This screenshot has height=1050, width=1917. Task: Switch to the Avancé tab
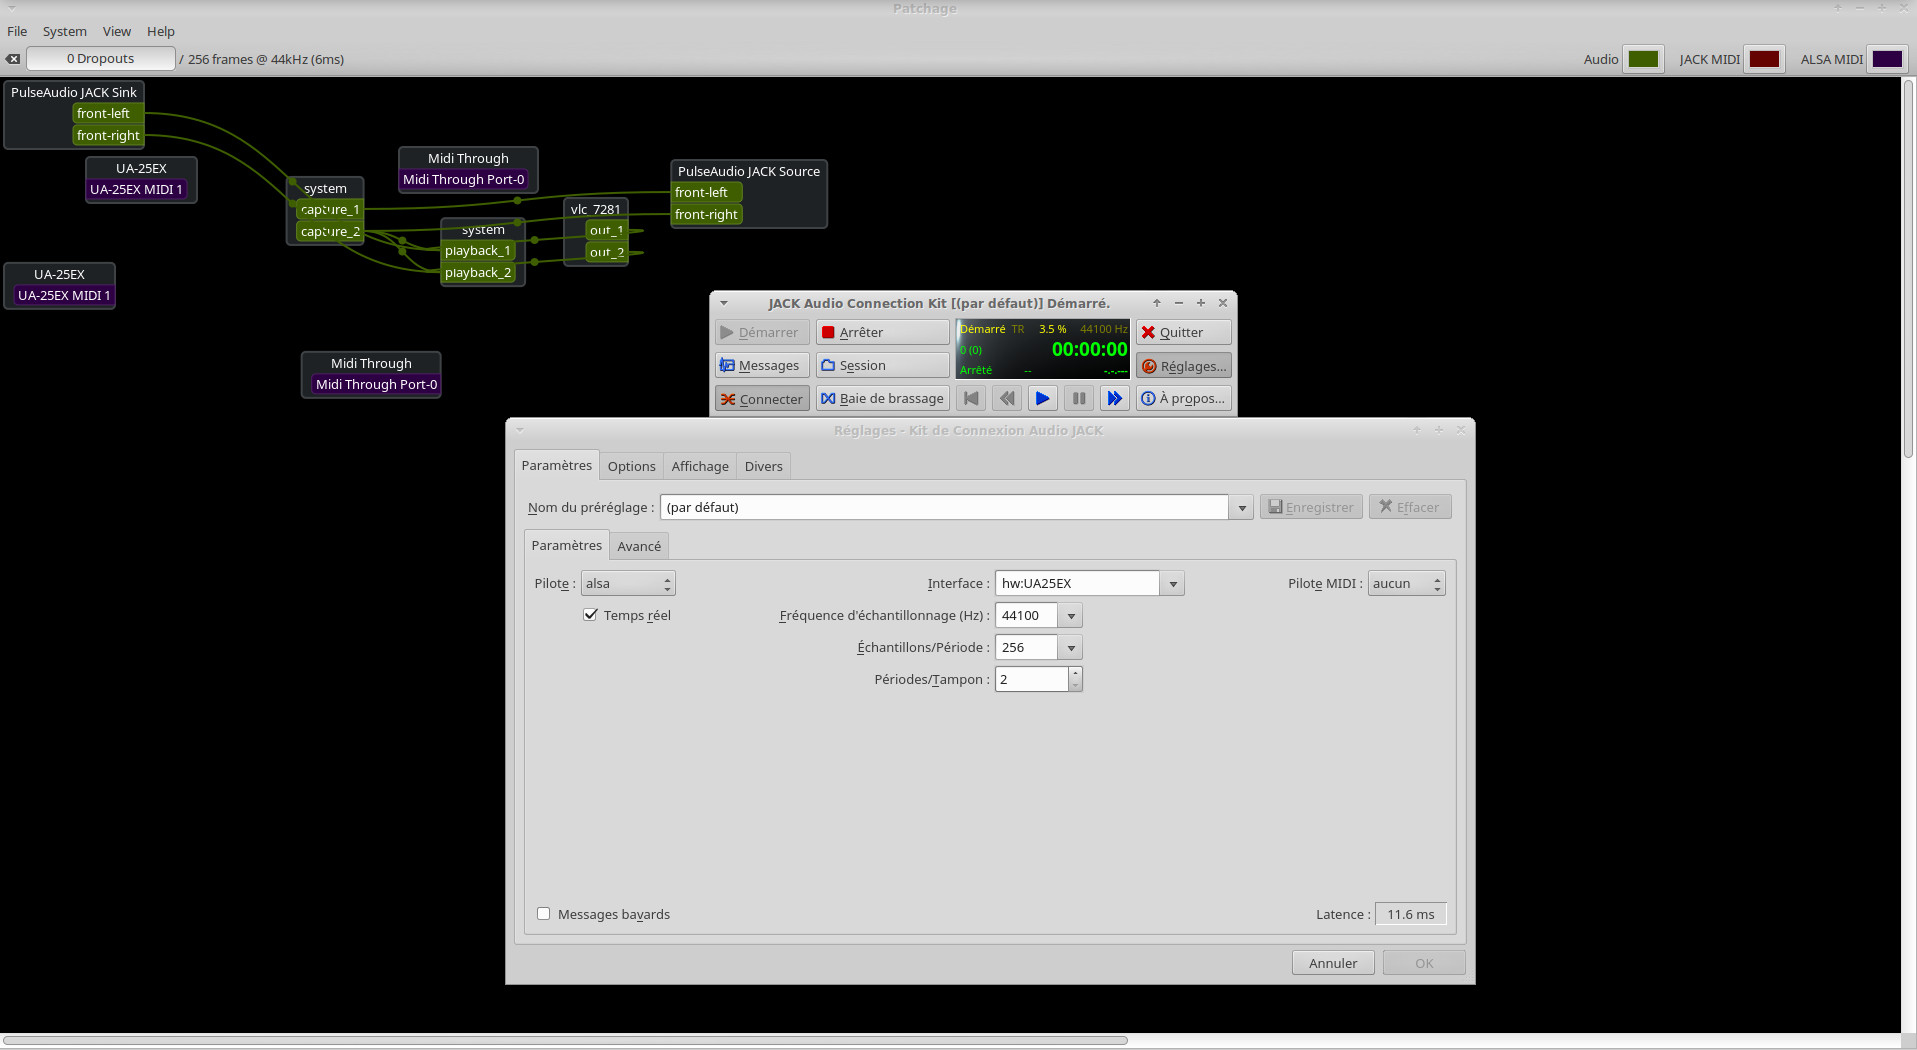[639, 546]
